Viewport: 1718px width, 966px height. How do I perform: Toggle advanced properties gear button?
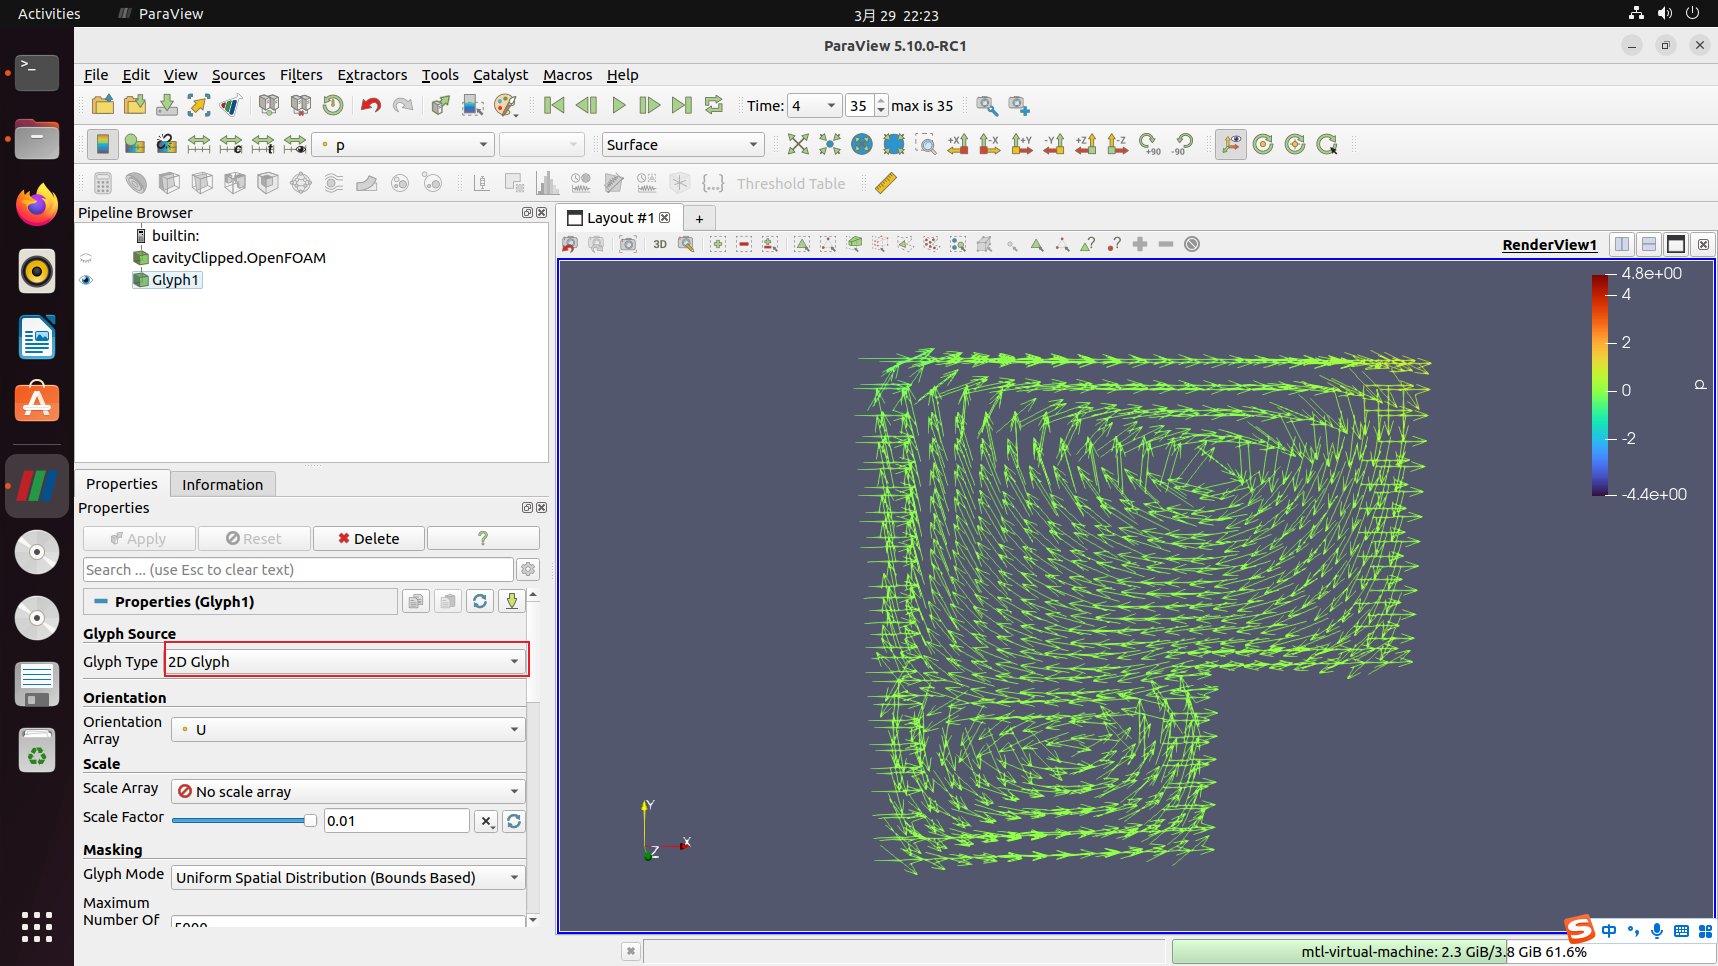(x=528, y=570)
